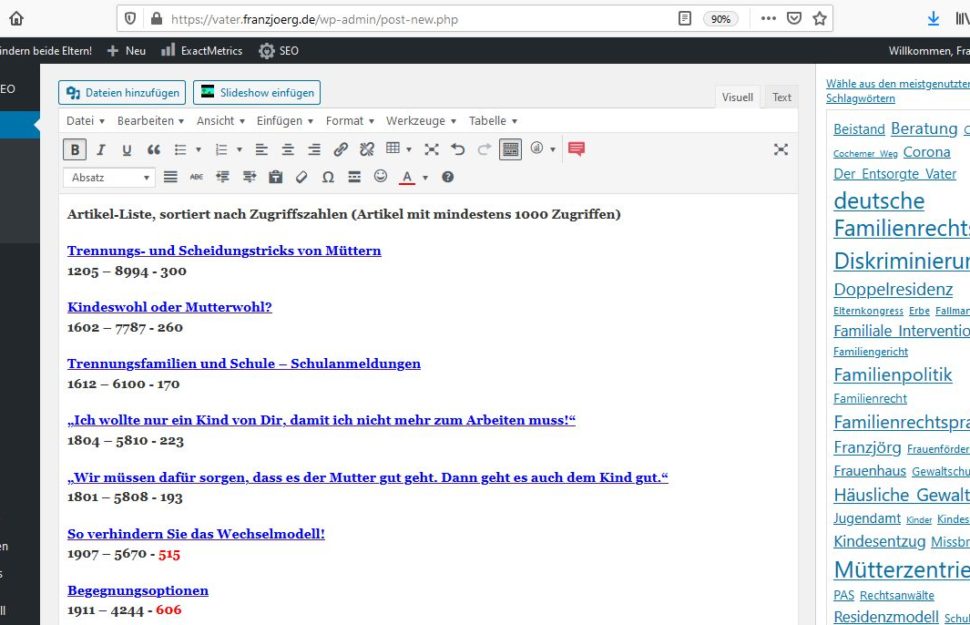Insert or edit a link
The image size is (970, 625).
tap(340, 149)
